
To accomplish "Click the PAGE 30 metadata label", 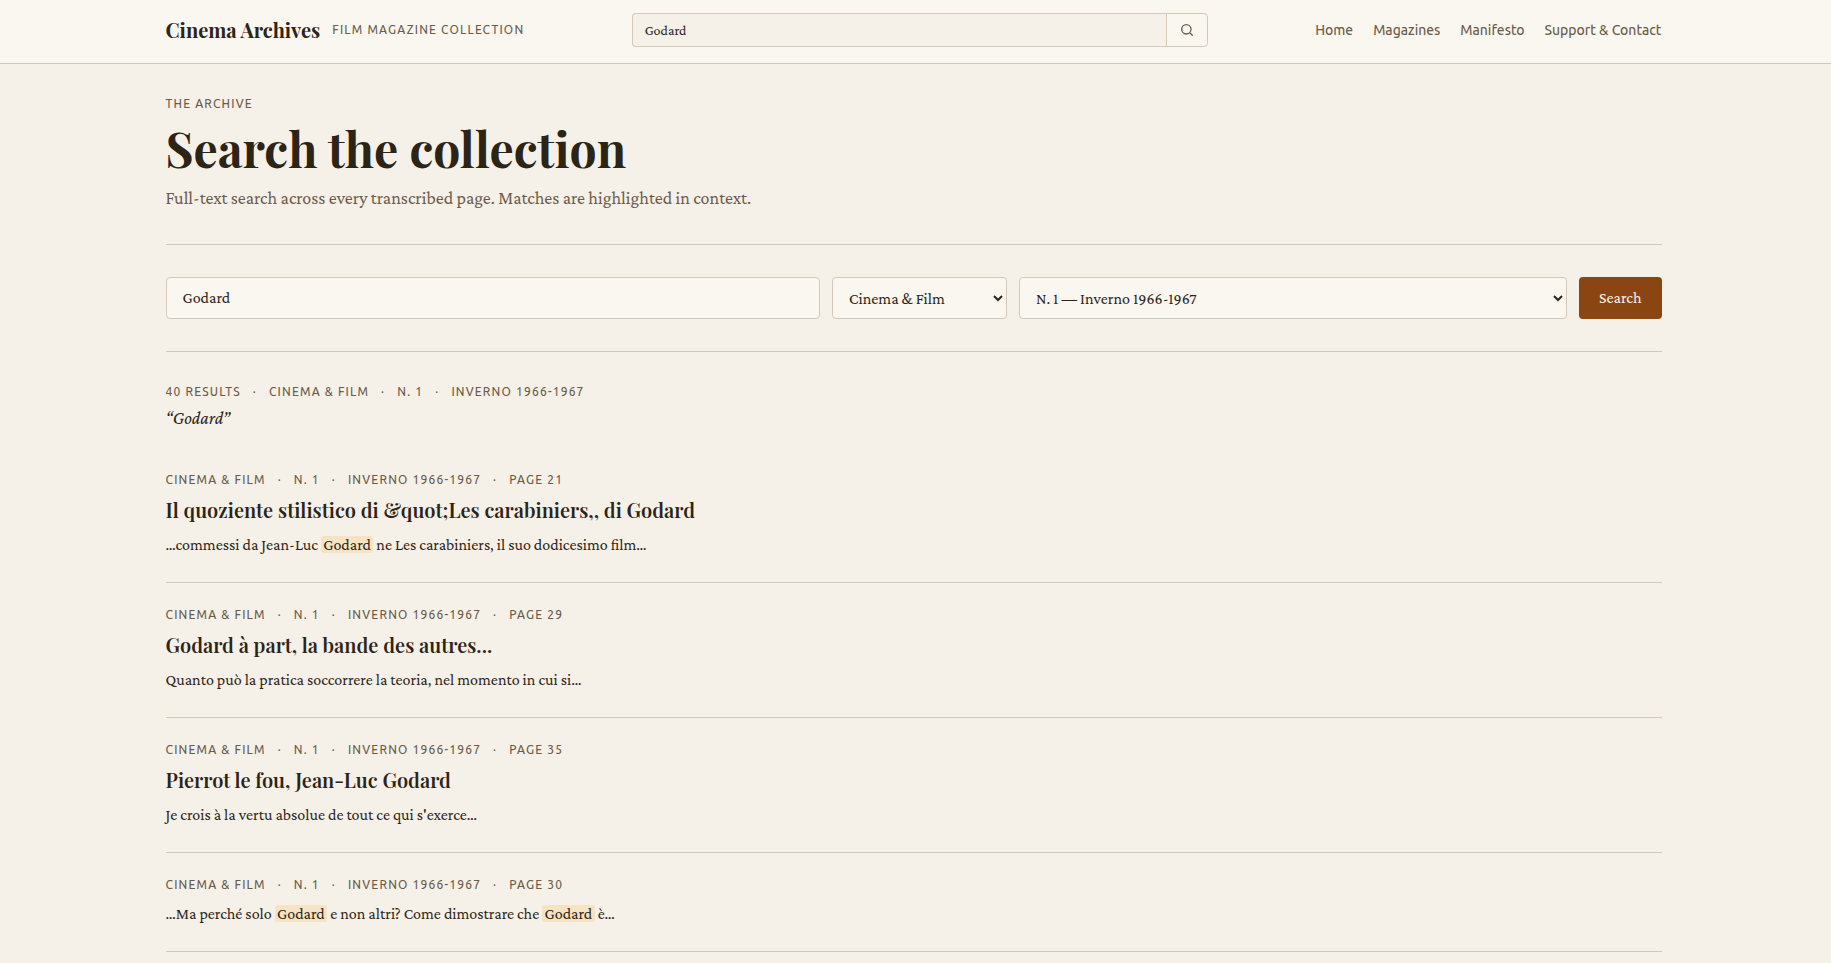I will tap(535, 885).
